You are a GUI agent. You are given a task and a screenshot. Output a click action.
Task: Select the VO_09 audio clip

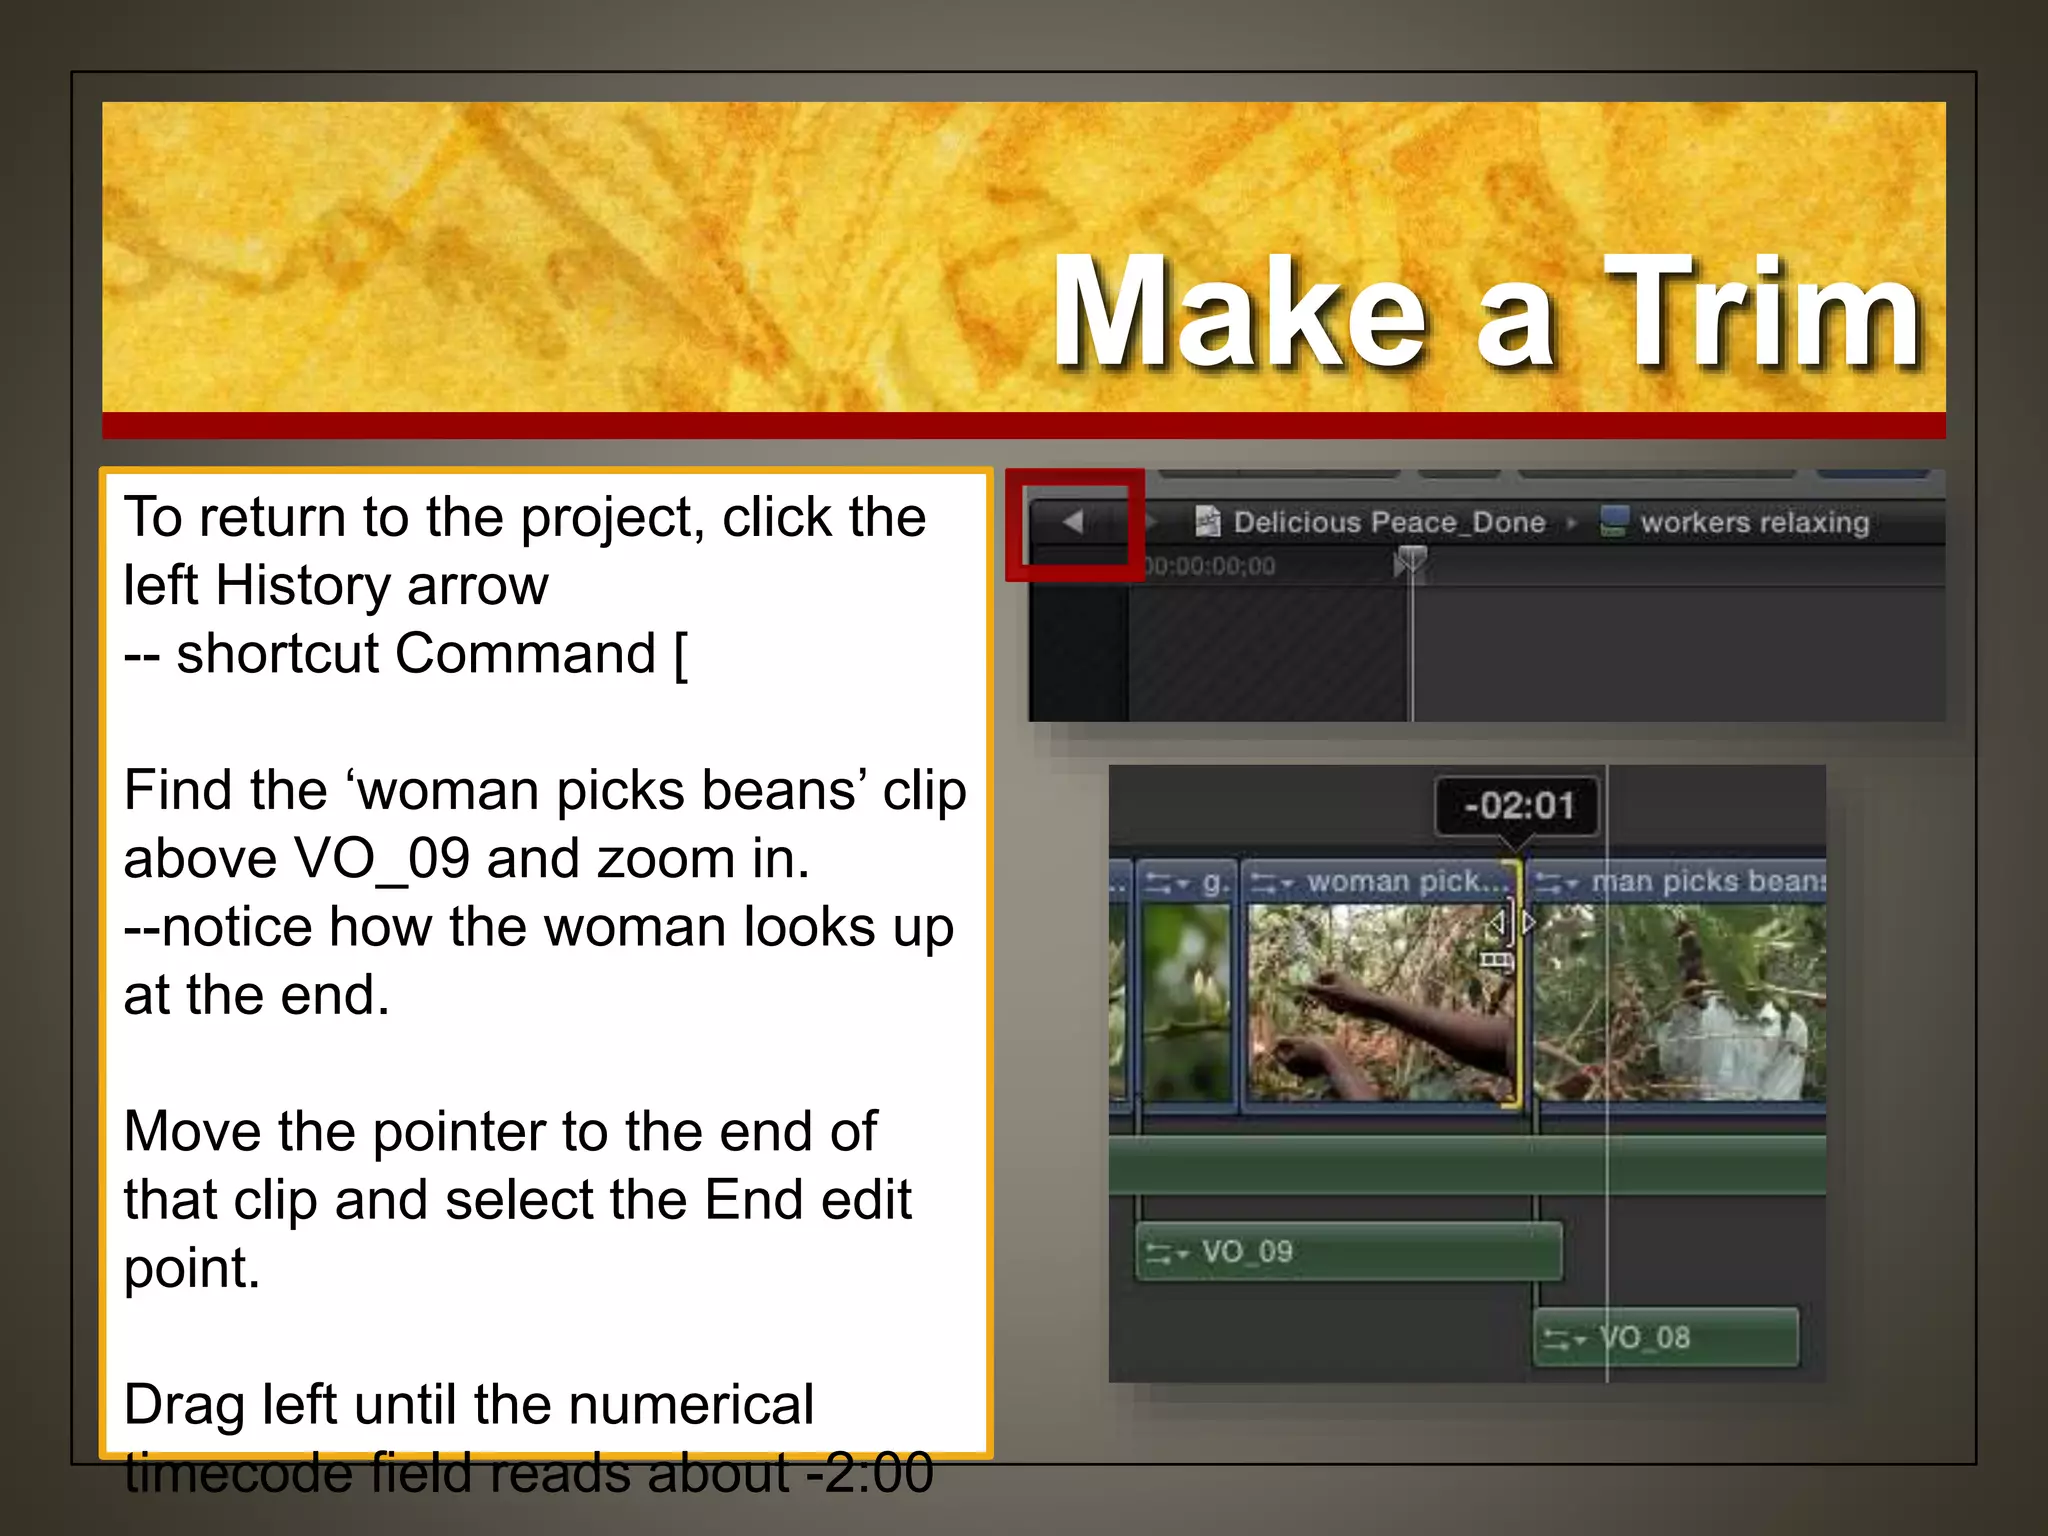click(x=1349, y=1252)
